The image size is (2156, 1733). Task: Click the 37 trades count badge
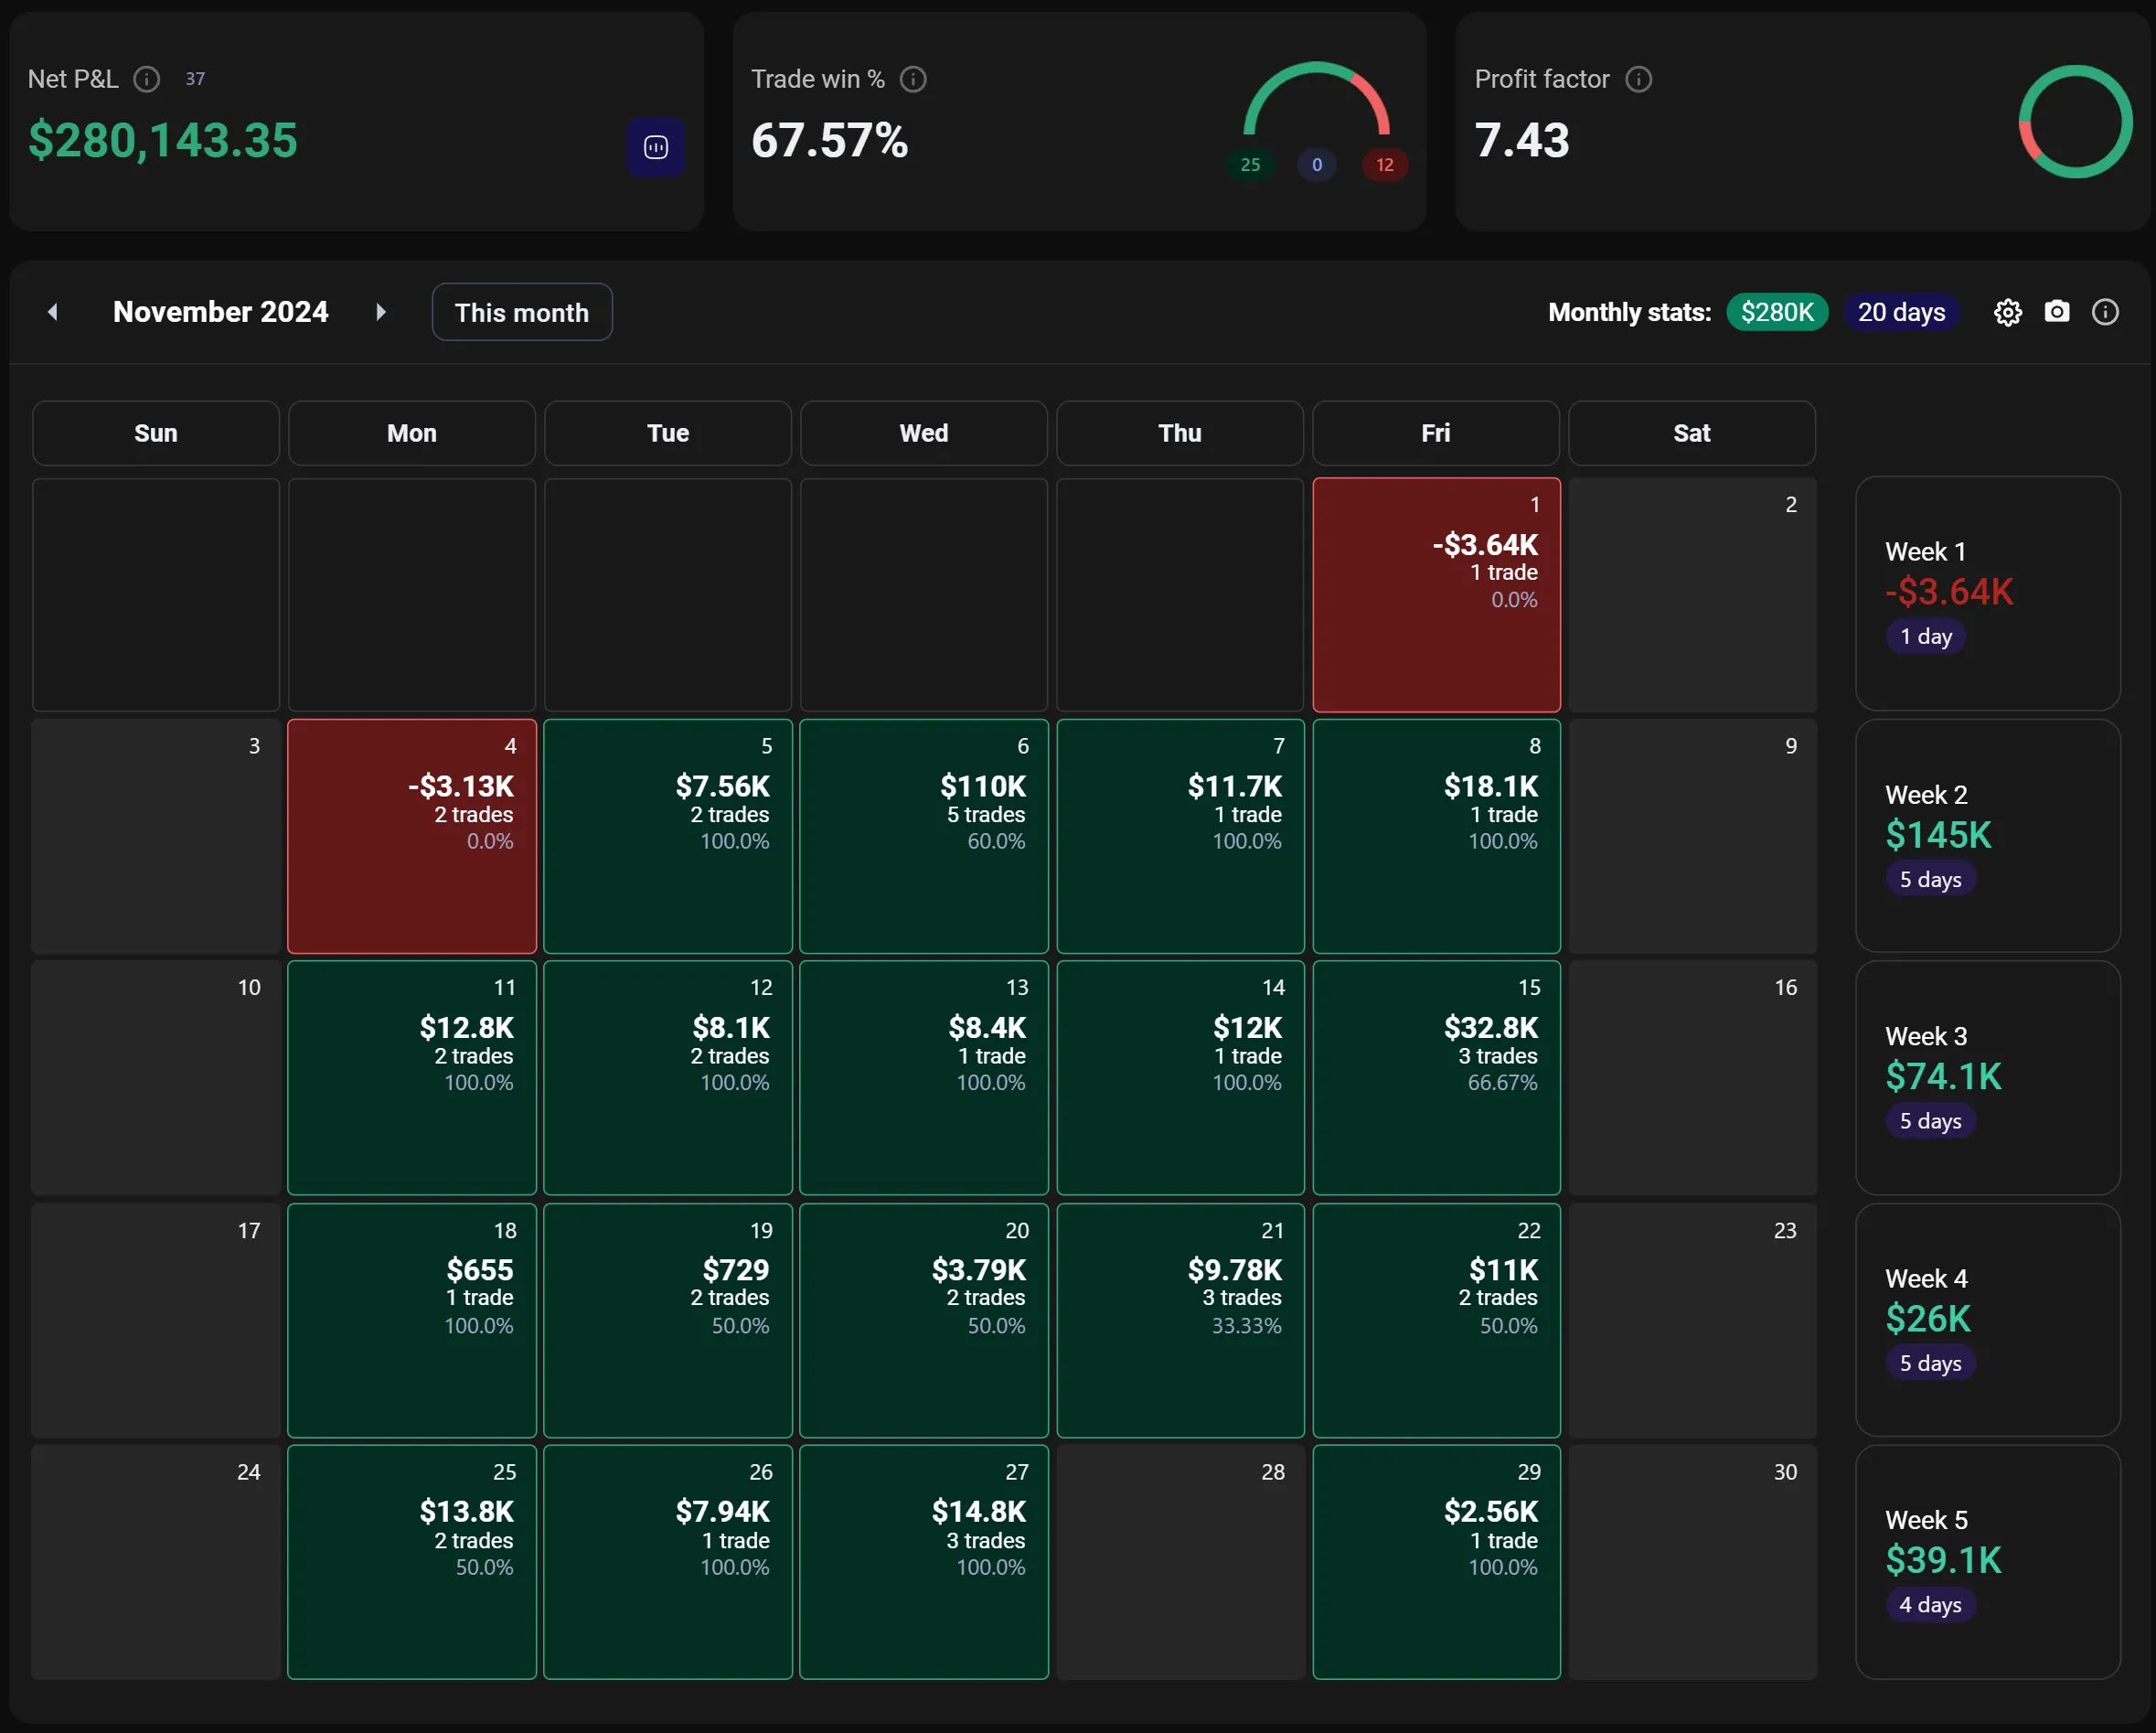pyautogui.click(x=195, y=79)
